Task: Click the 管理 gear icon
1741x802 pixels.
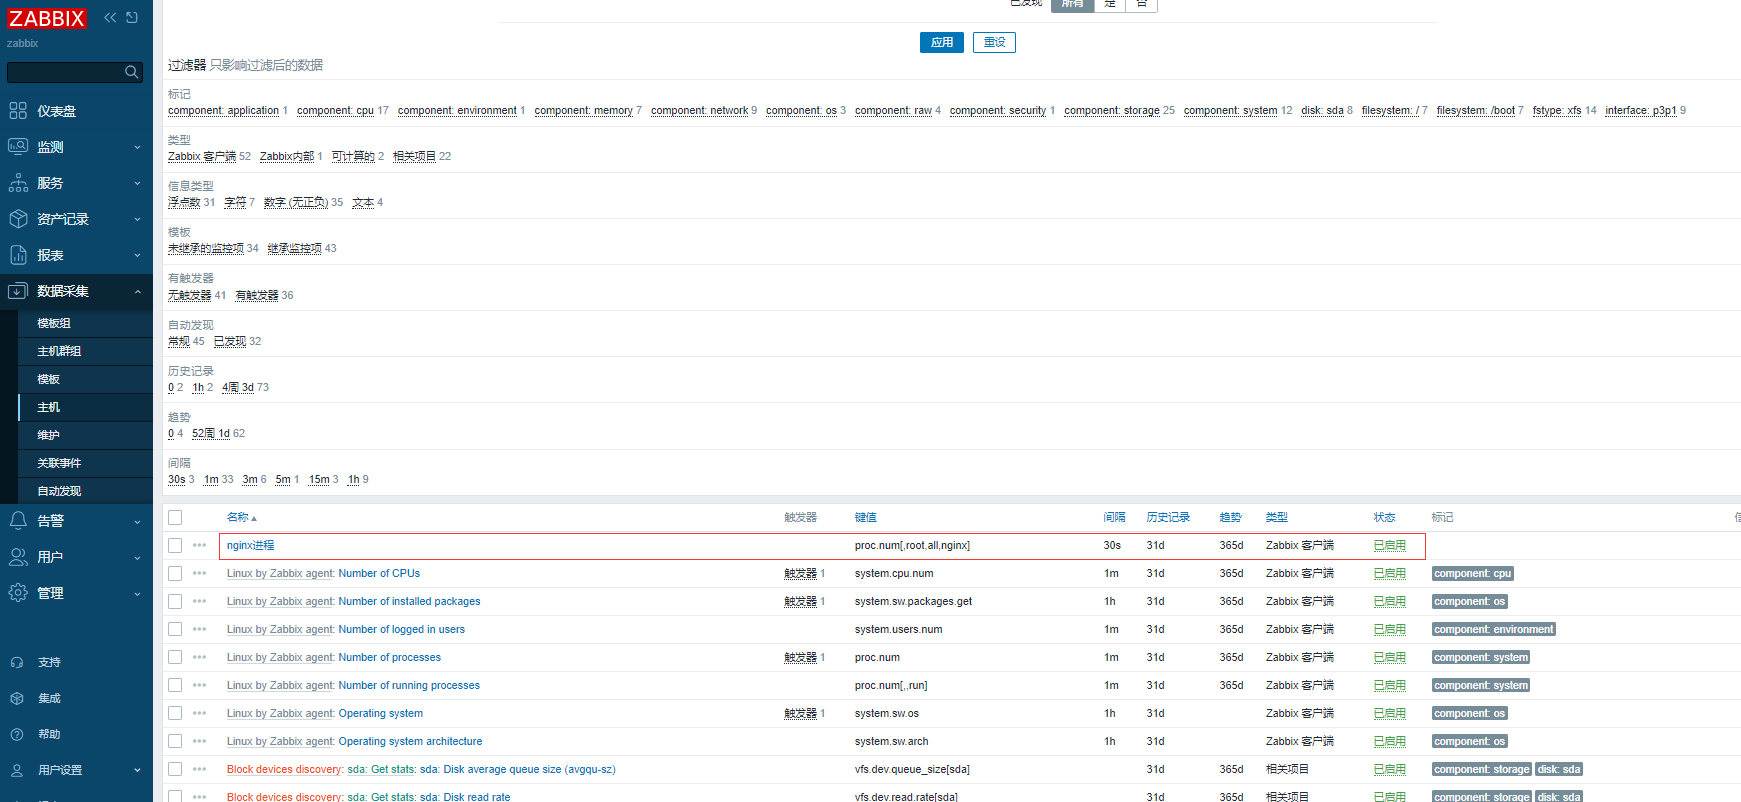Action: tap(18, 593)
